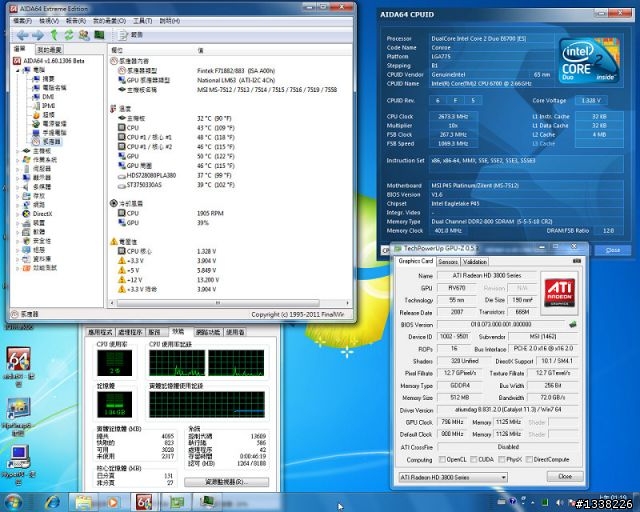Click the green up-level arrow in AIDA64 toolbar
Viewport: 640px width, 512px height.
pos(53,35)
